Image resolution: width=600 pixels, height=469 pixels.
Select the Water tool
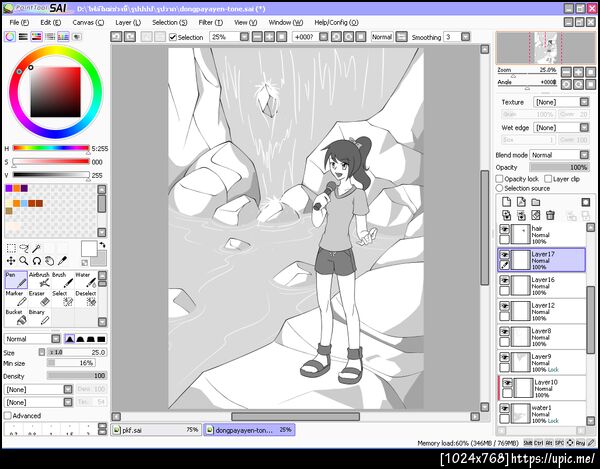click(x=86, y=280)
